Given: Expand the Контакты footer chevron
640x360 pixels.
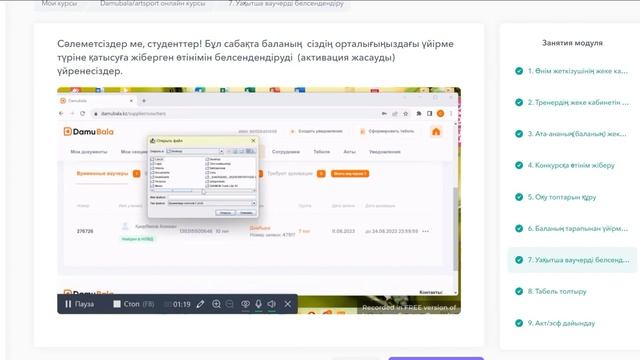Looking at the screenshot, I should [456, 292].
